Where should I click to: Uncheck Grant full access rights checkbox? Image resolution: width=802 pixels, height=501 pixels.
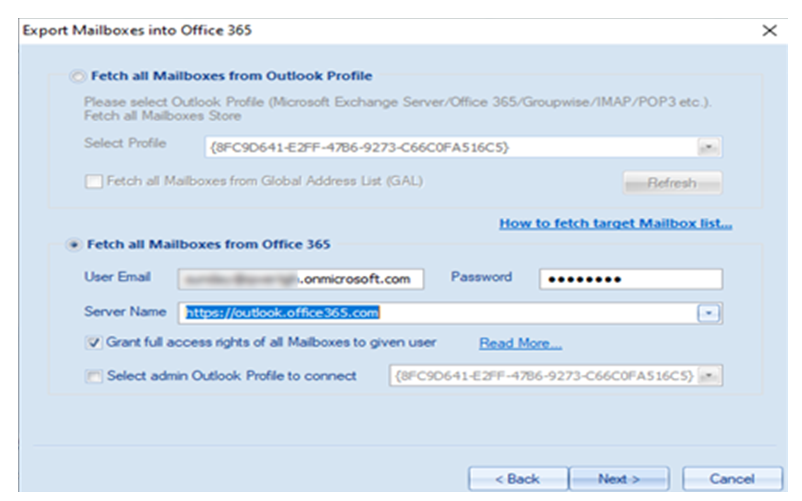tap(94, 343)
